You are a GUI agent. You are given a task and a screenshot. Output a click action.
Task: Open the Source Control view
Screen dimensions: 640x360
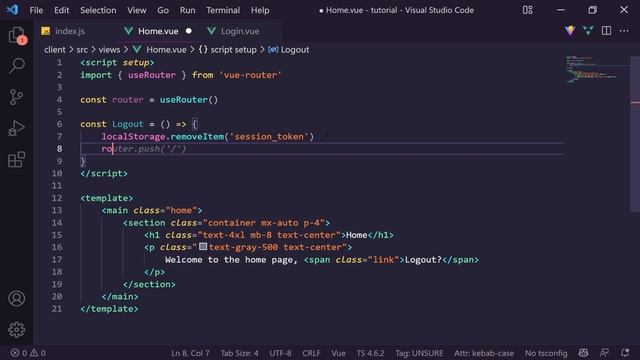click(16, 97)
